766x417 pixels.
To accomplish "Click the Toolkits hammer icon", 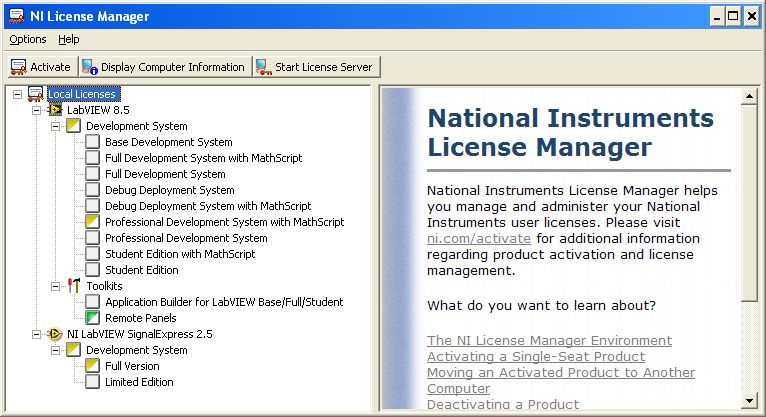I will (x=74, y=286).
